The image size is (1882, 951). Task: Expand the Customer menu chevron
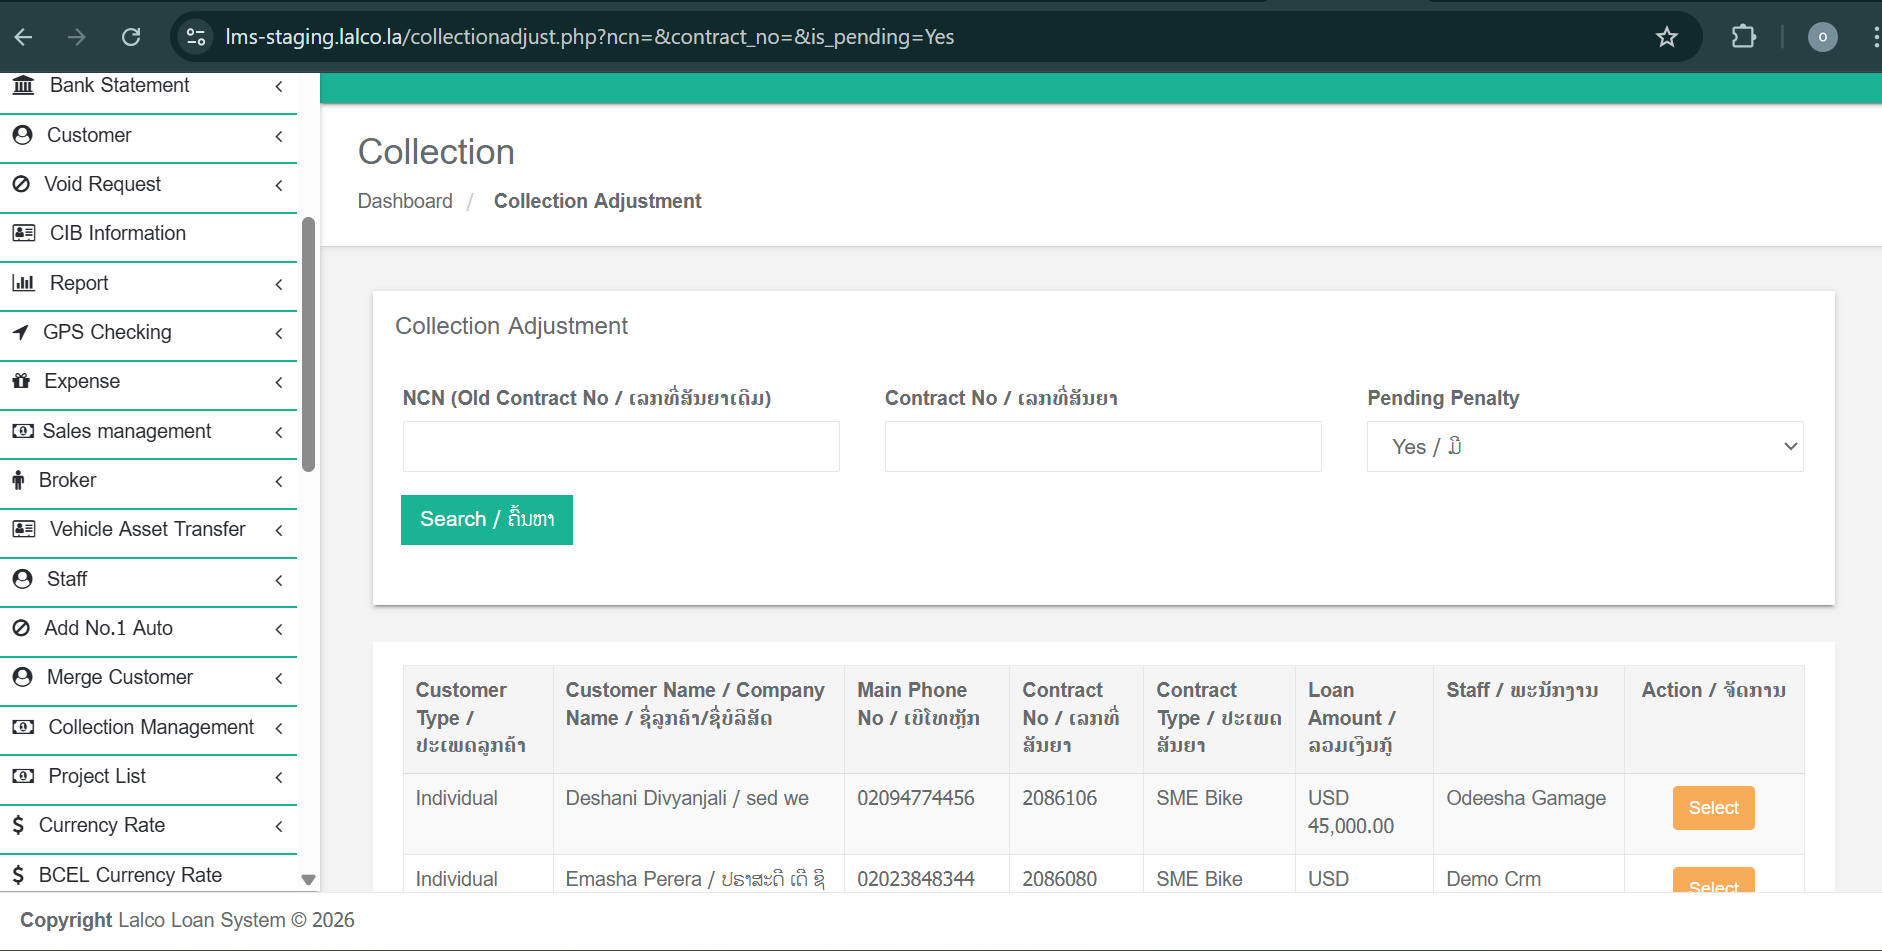(x=279, y=136)
